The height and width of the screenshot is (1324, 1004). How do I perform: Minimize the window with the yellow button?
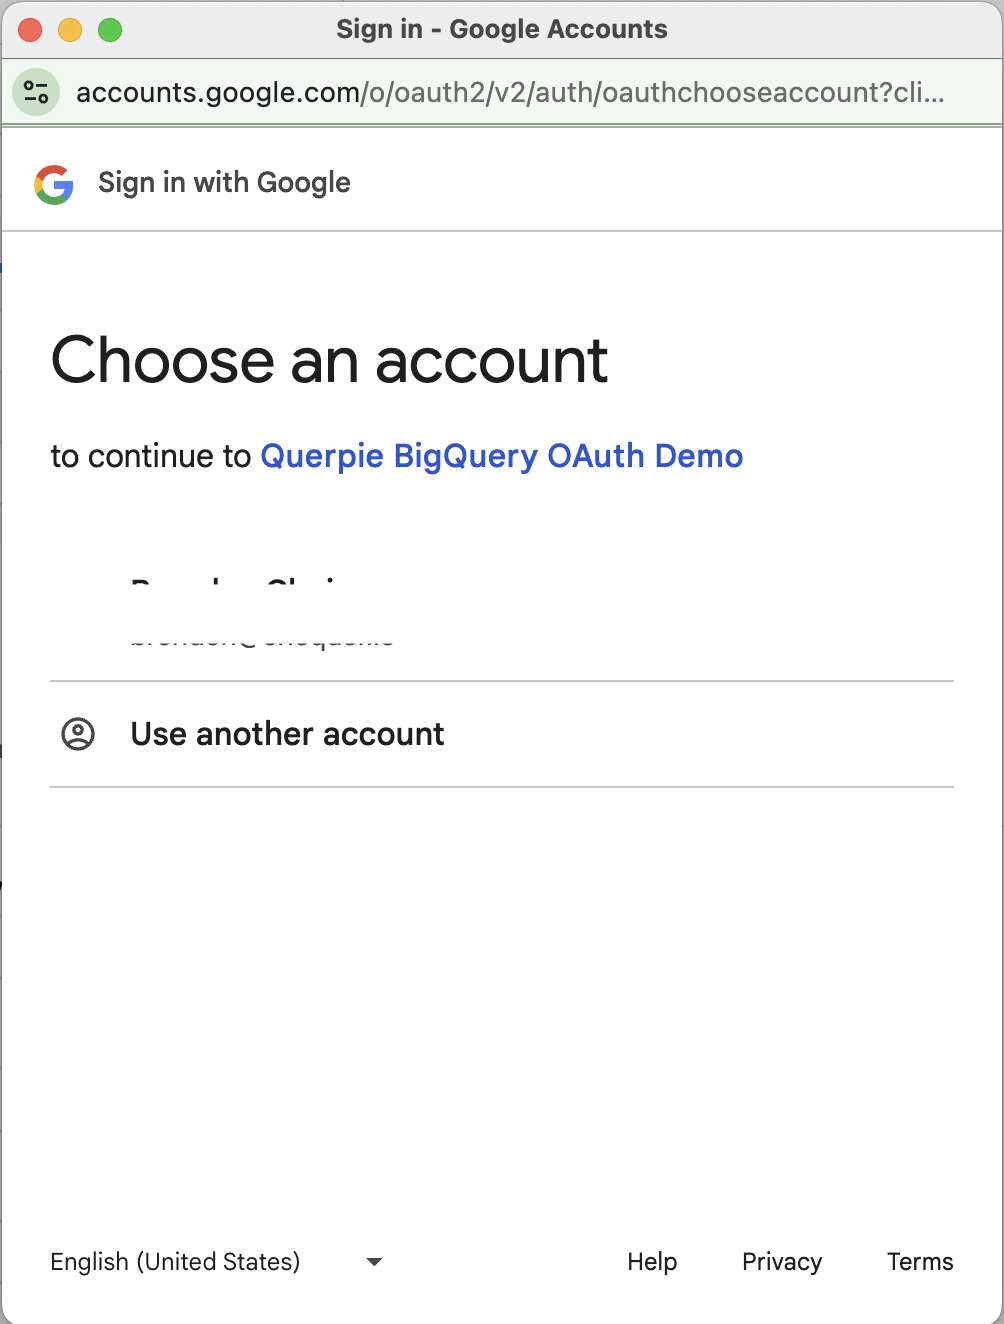pyautogui.click(x=70, y=30)
